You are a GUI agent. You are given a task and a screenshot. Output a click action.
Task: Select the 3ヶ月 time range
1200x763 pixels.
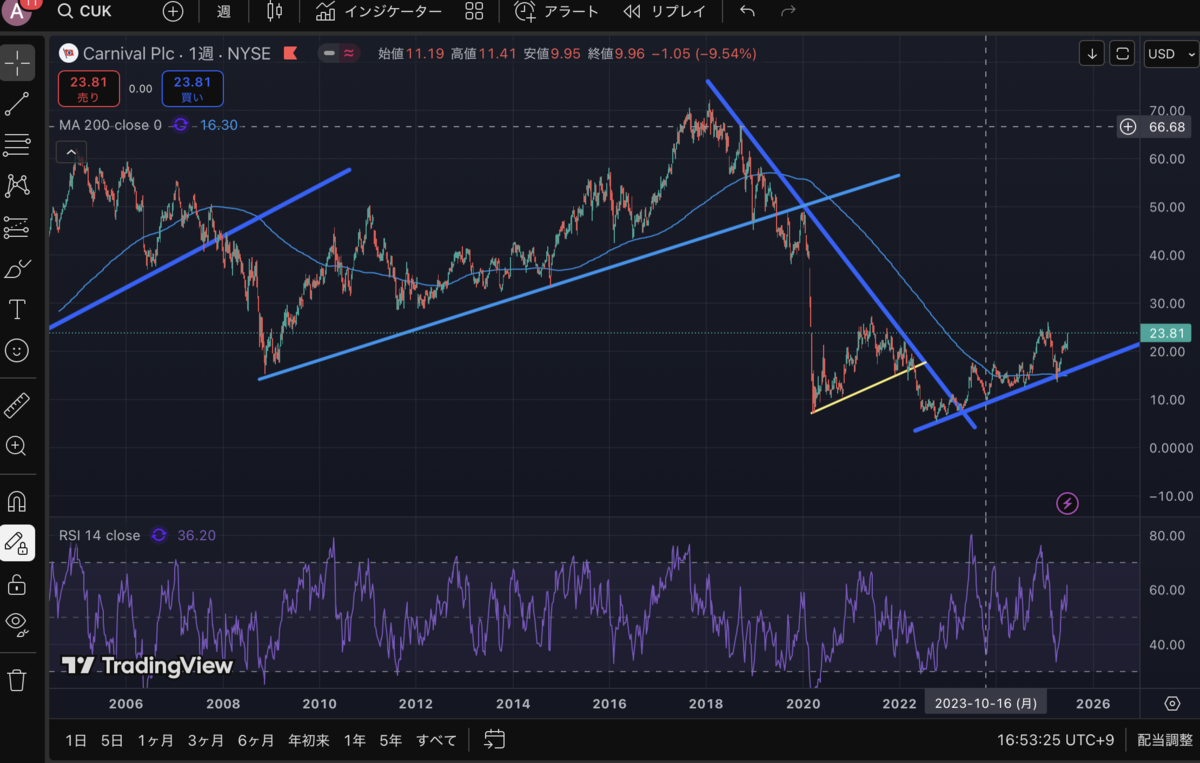pos(205,741)
